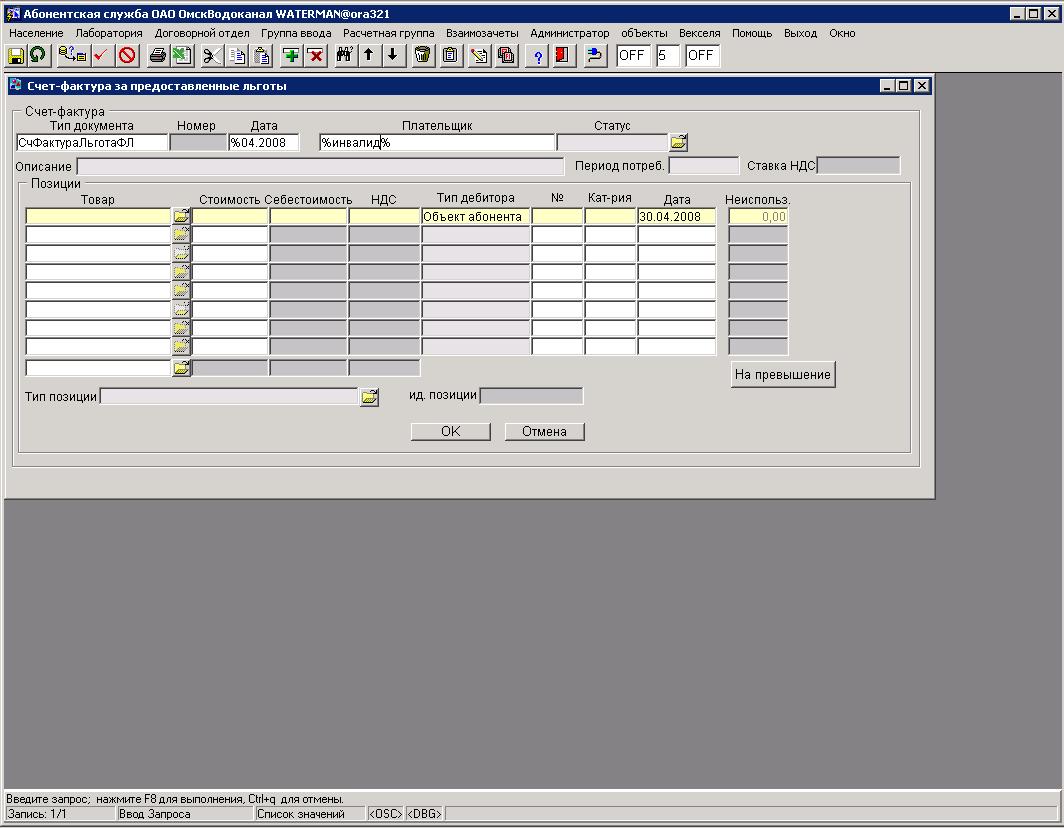Image resolution: width=1064 pixels, height=828 pixels.
Task: Open the Лаборатория menu
Action: click(109, 33)
